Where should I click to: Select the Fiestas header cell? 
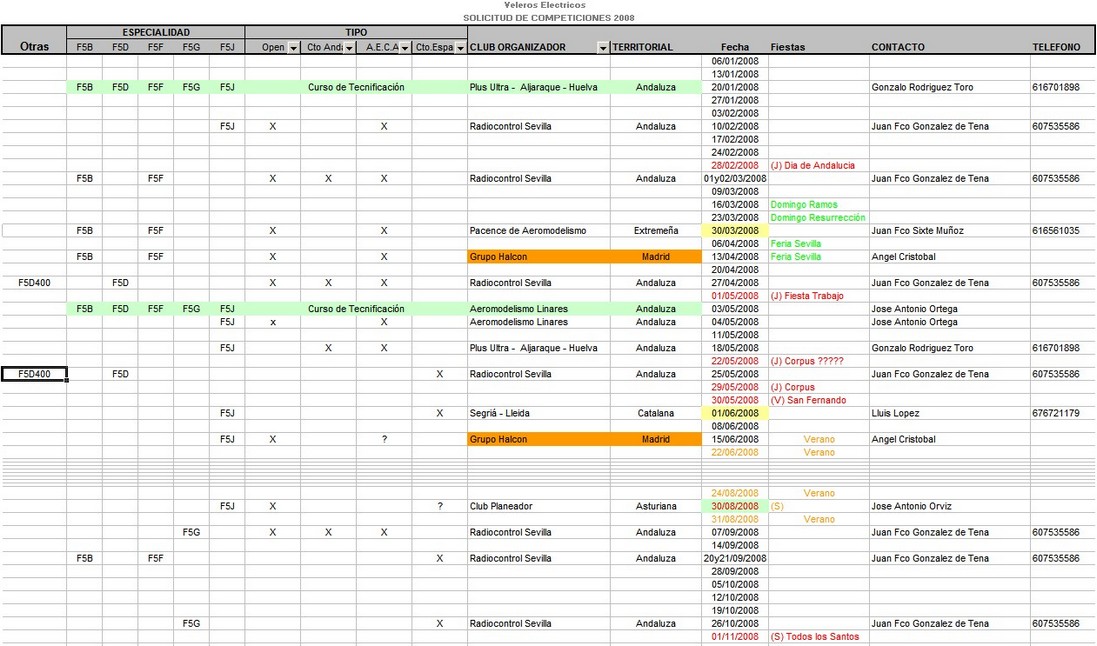pos(788,47)
